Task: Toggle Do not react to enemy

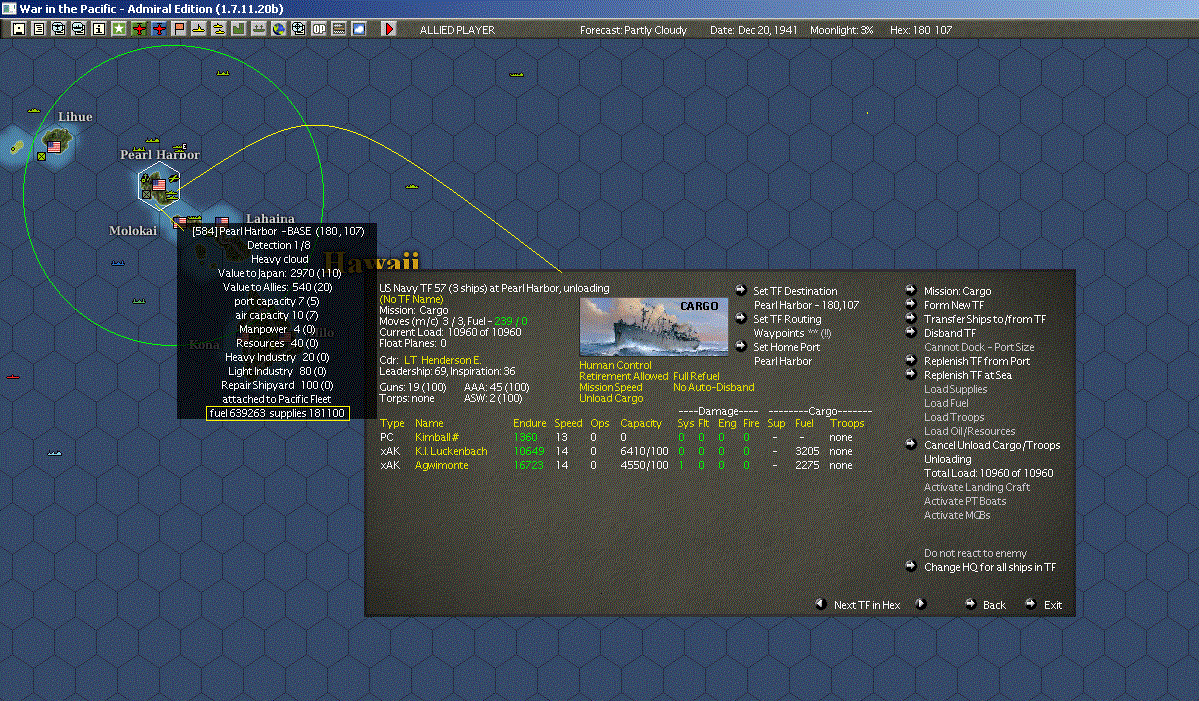Action: pyautogui.click(x=975, y=553)
